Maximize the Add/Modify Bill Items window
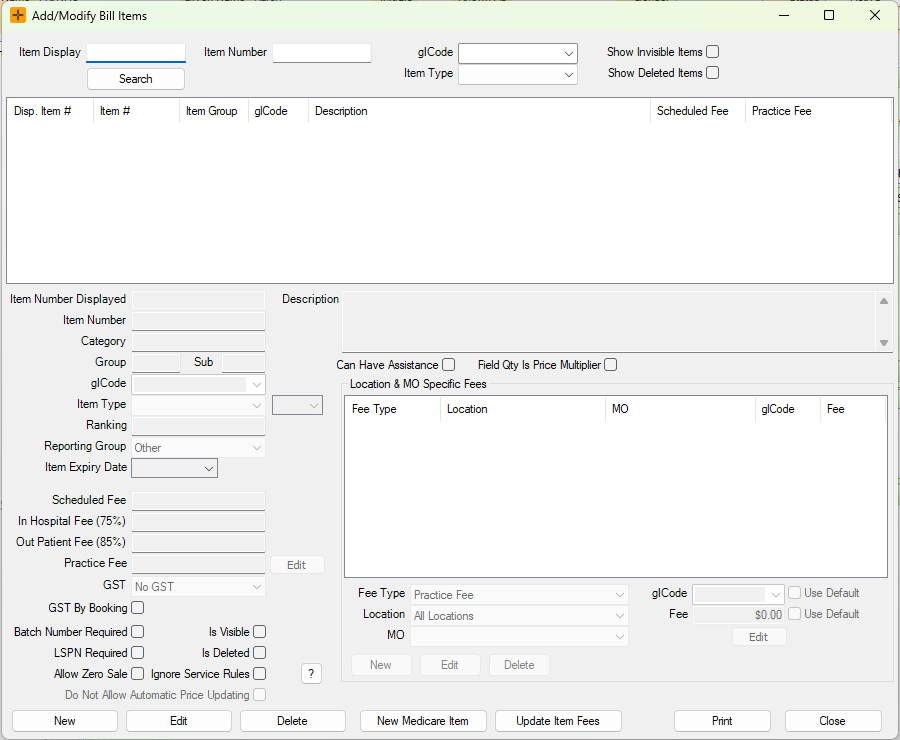Viewport: 900px width, 740px height. coord(829,15)
